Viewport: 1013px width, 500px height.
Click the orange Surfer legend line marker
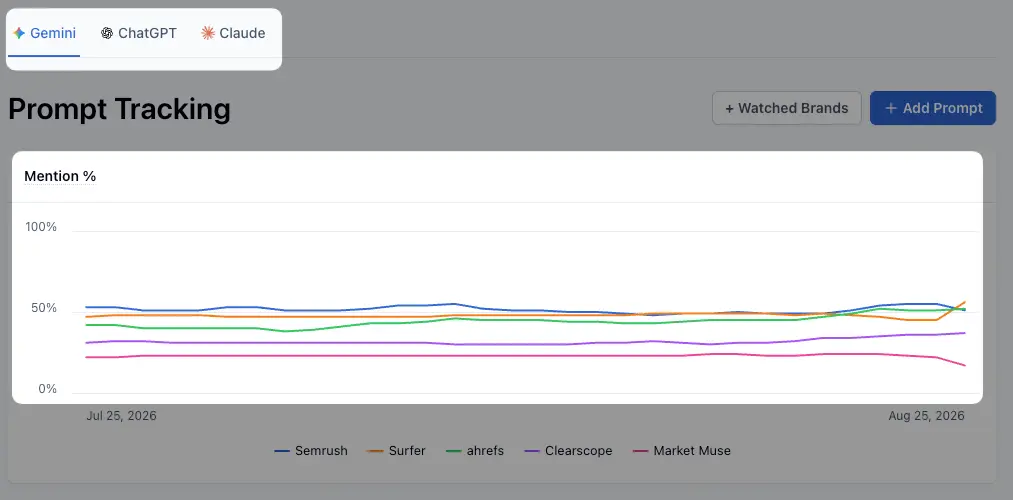375,451
